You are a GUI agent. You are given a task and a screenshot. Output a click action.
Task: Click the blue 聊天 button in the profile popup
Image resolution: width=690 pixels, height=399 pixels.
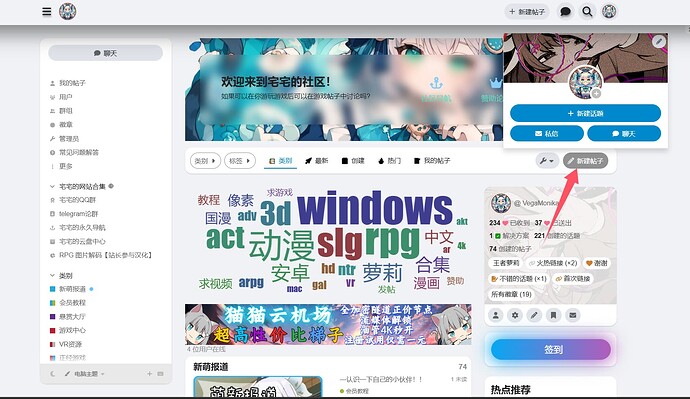[x=624, y=133]
